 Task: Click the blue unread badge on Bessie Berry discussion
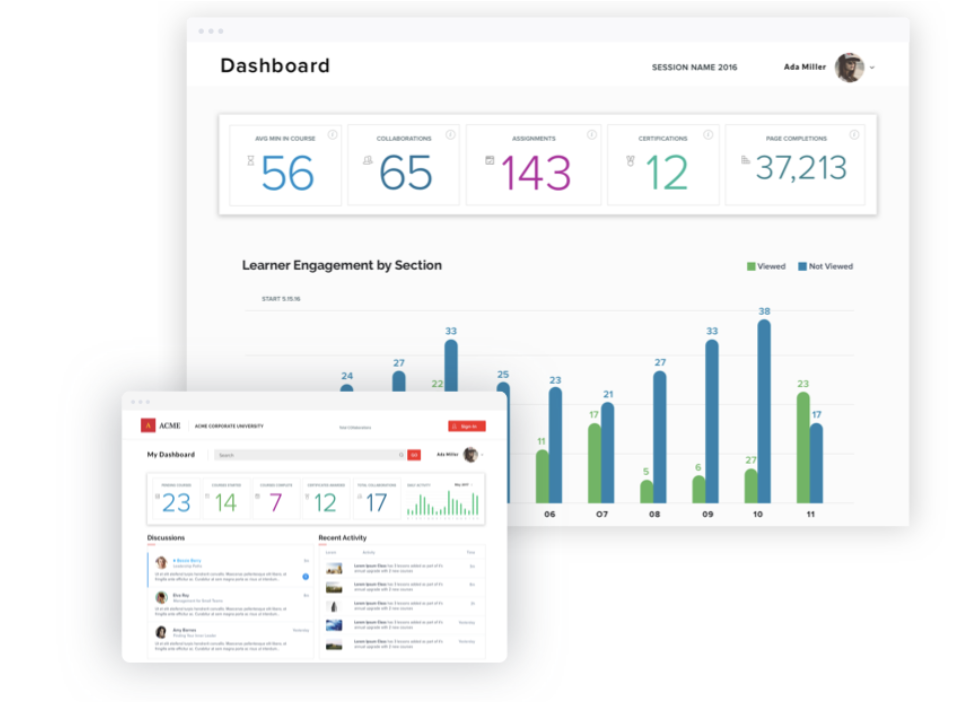[306, 577]
